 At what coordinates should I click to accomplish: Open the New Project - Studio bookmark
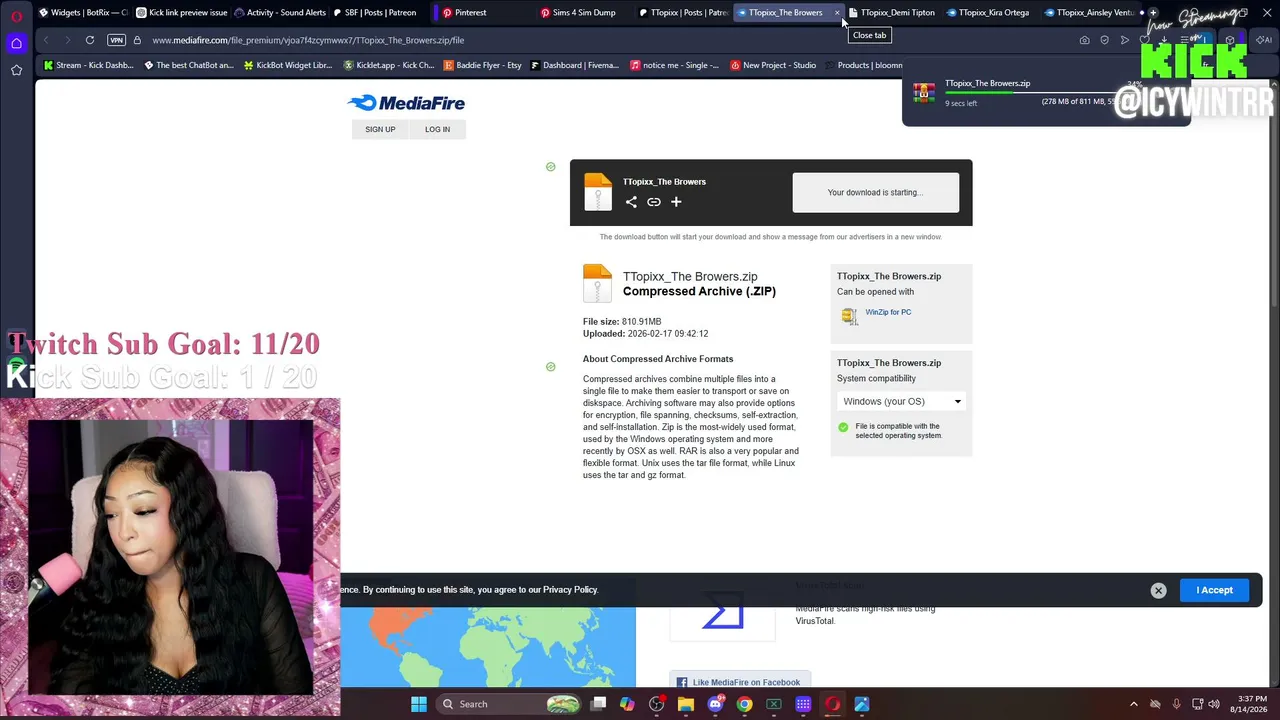pos(773,65)
